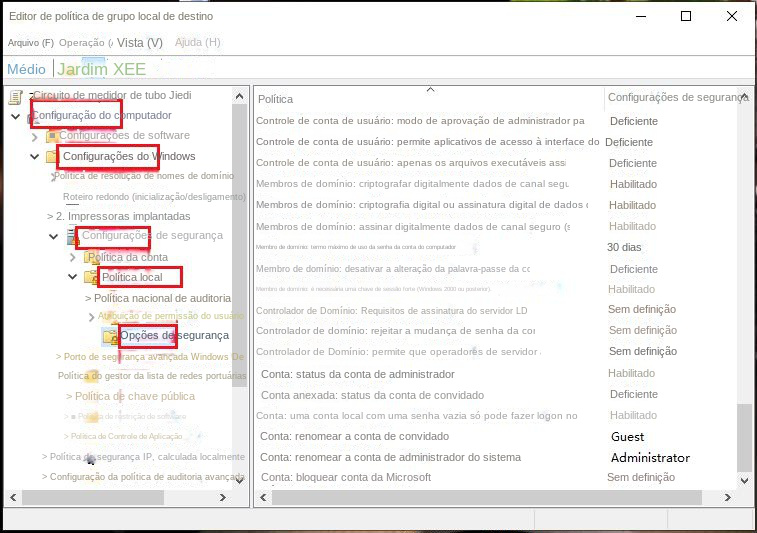Viewport: 757px width, 533px height.
Task: Click the tree pane horizontal scrollbar thumb
Action: point(93,497)
